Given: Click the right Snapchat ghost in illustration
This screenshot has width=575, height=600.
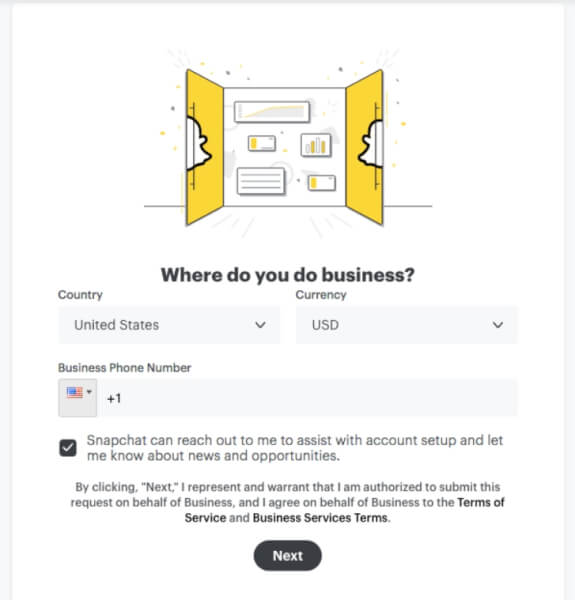Looking at the screenshot, I should (x=370, y=143).
